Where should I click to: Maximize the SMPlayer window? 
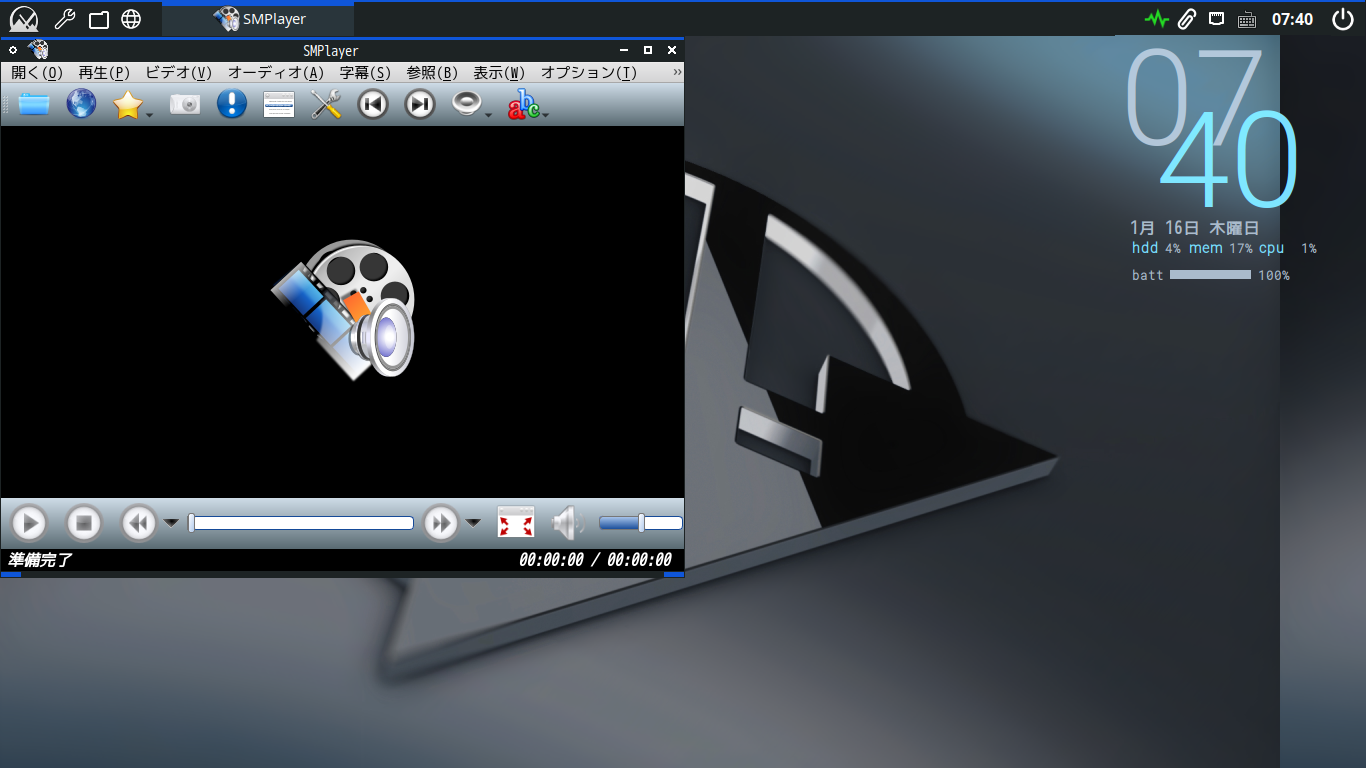click(x=648, y=50)
